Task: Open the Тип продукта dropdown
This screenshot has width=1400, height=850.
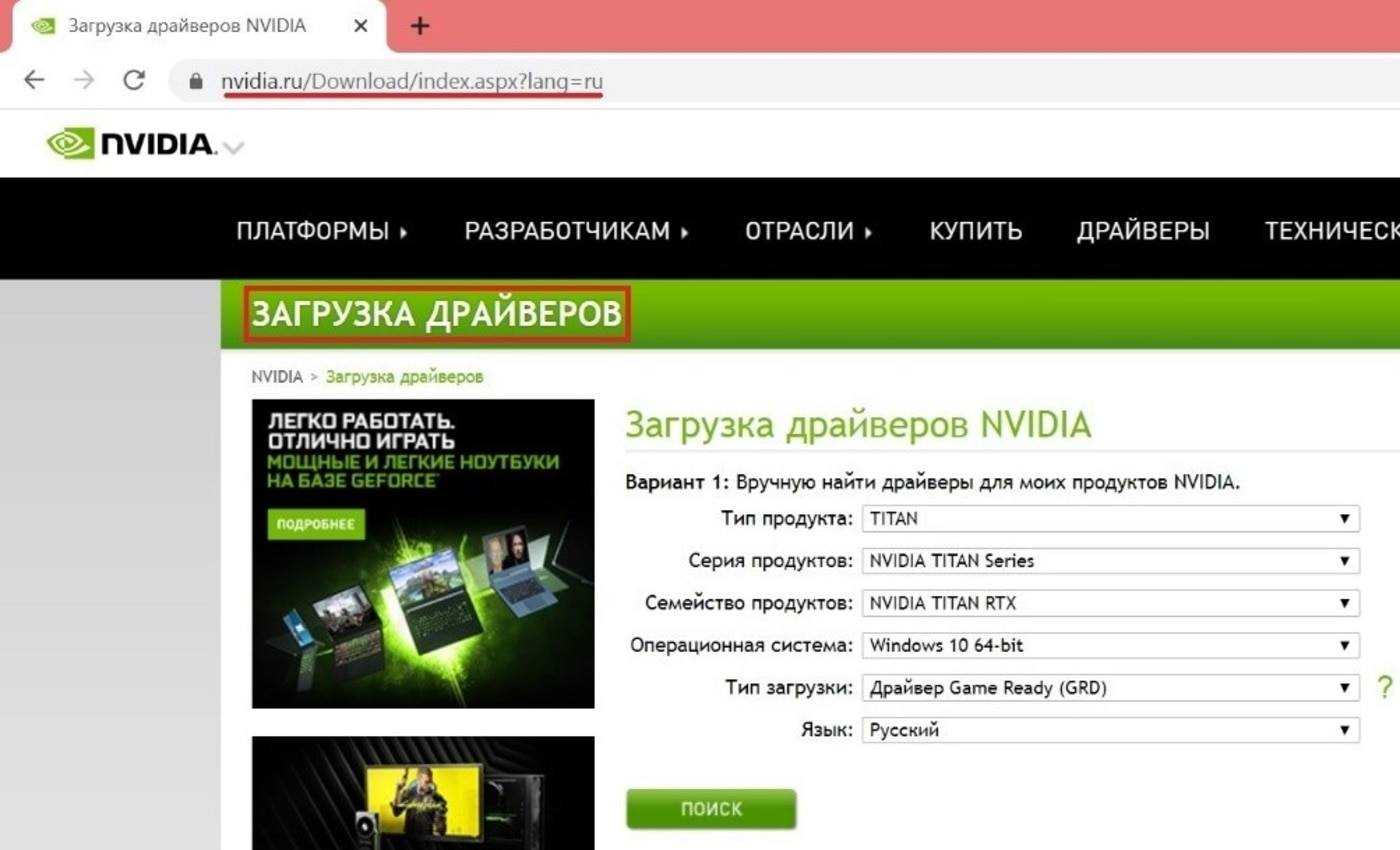Action: (1110, 519)
